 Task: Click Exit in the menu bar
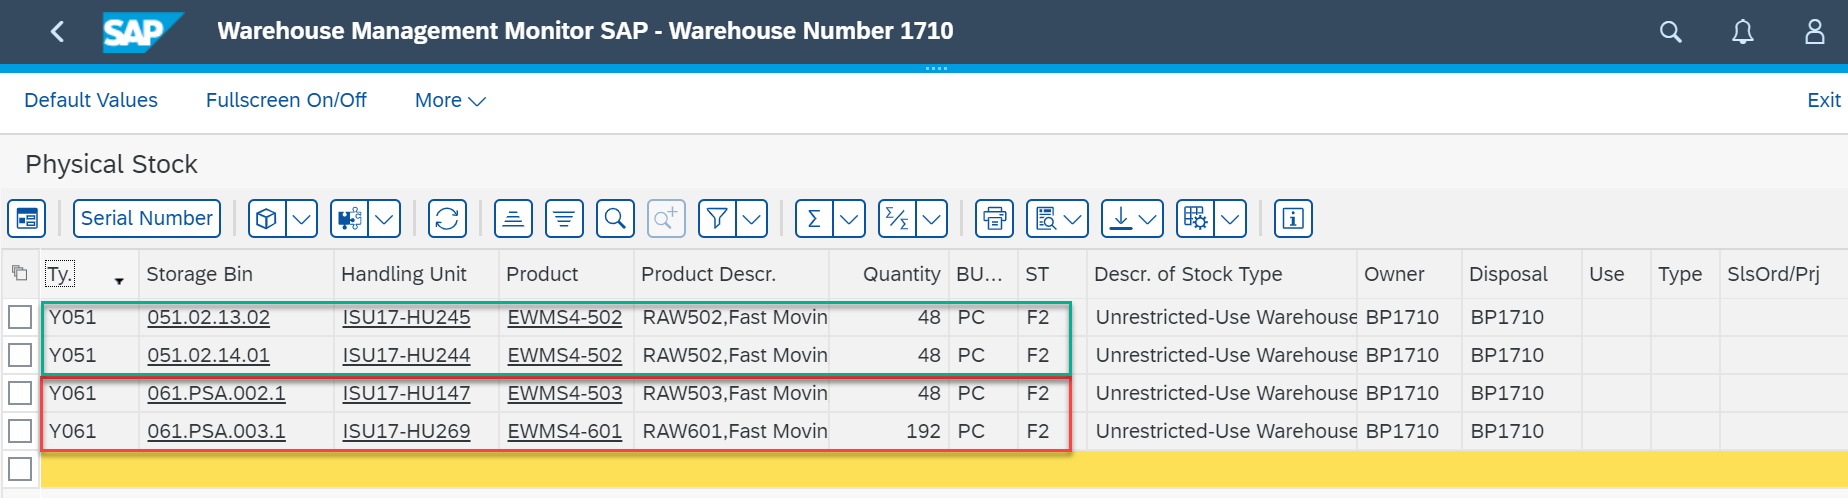click(x=1823, y=100)
